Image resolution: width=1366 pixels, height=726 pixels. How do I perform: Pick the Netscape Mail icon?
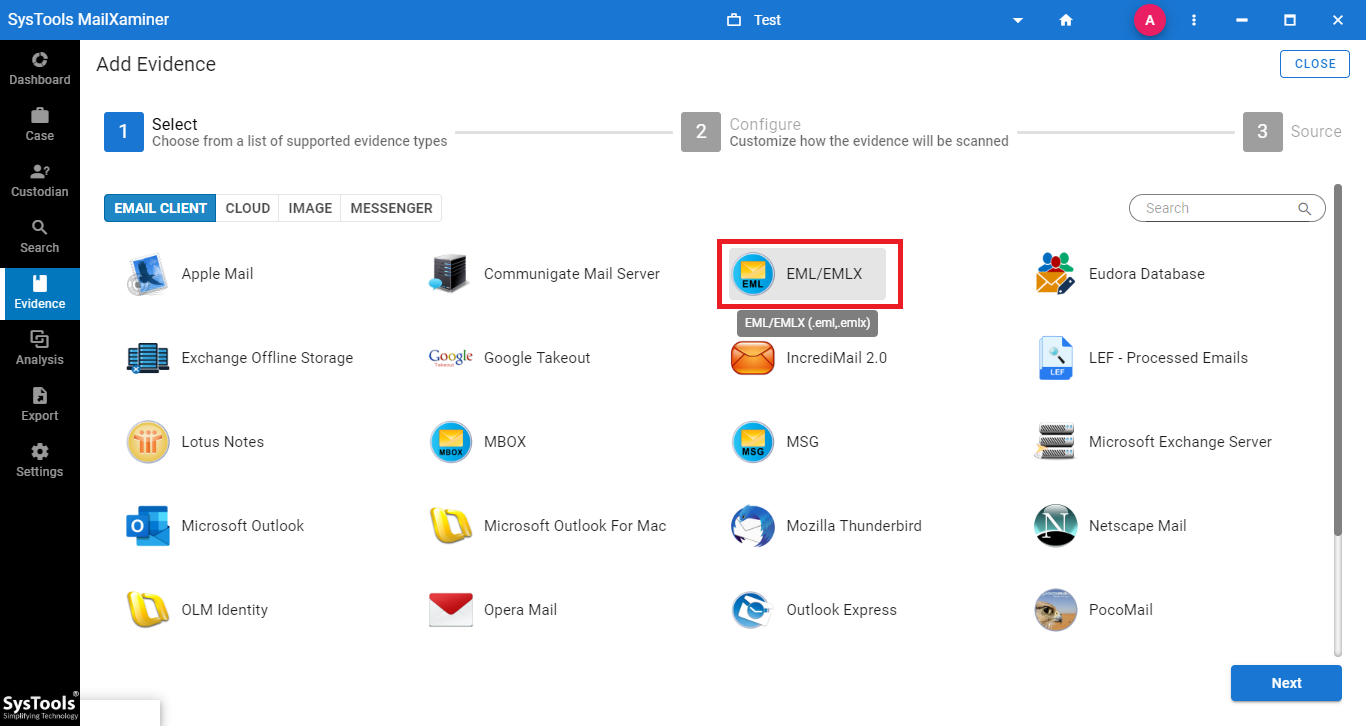click(1055, 526)
